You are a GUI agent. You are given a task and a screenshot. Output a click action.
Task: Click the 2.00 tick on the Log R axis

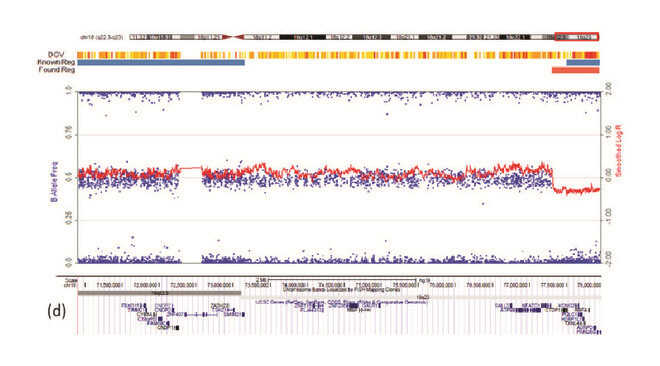(608, 88)
